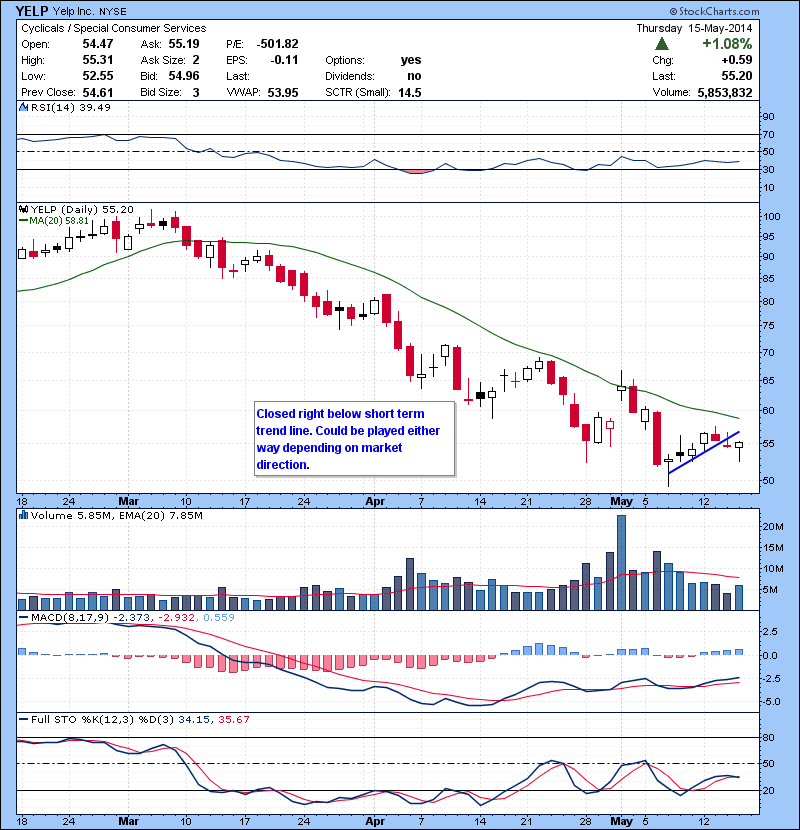Click the VWAP value 53.95

[x=283, y=92]
